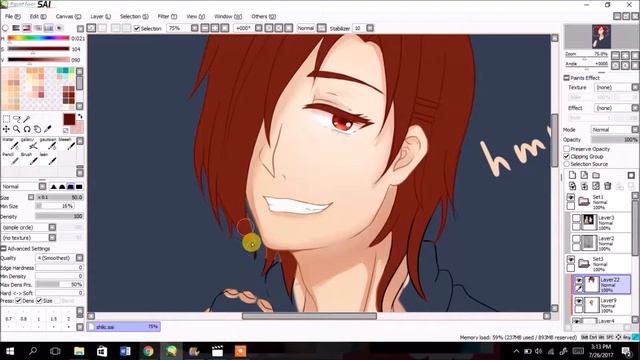Select the sharpest peaked brush edge shape
Viewport: 640px width, 360px height.
coord(53,187)
